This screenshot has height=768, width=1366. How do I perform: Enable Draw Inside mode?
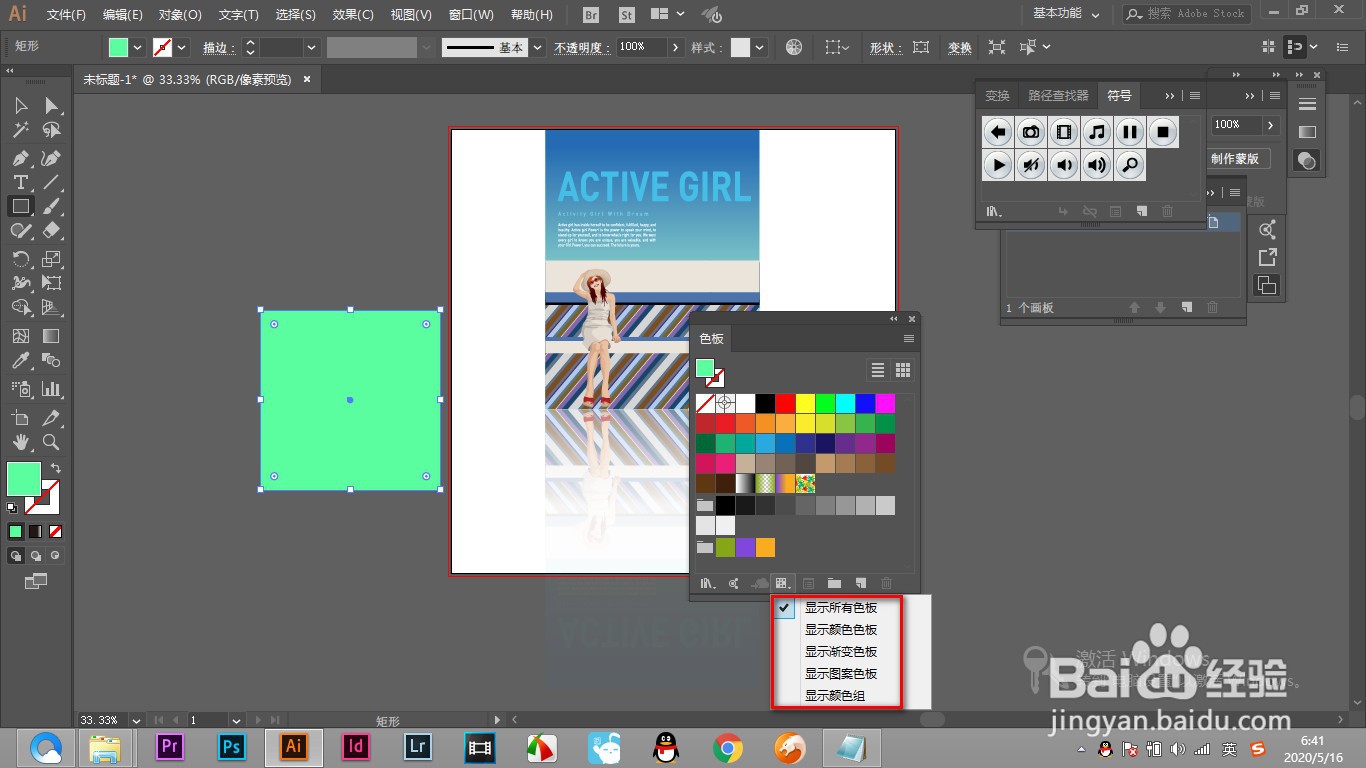pyautogui.click(x=55, y=555)
